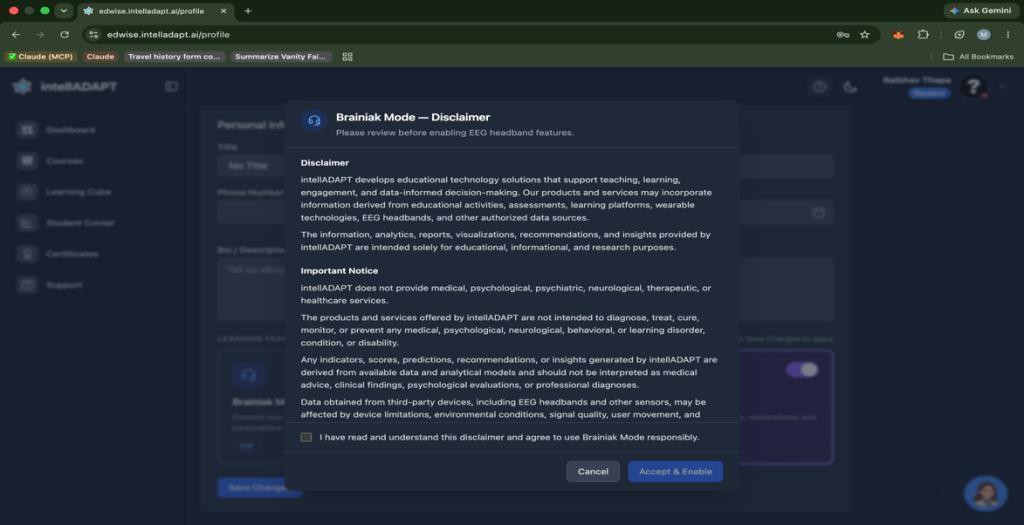The image size is (1024, 525).
Task: Toggle the purple learning feature switch
Action: pos(802,370)
